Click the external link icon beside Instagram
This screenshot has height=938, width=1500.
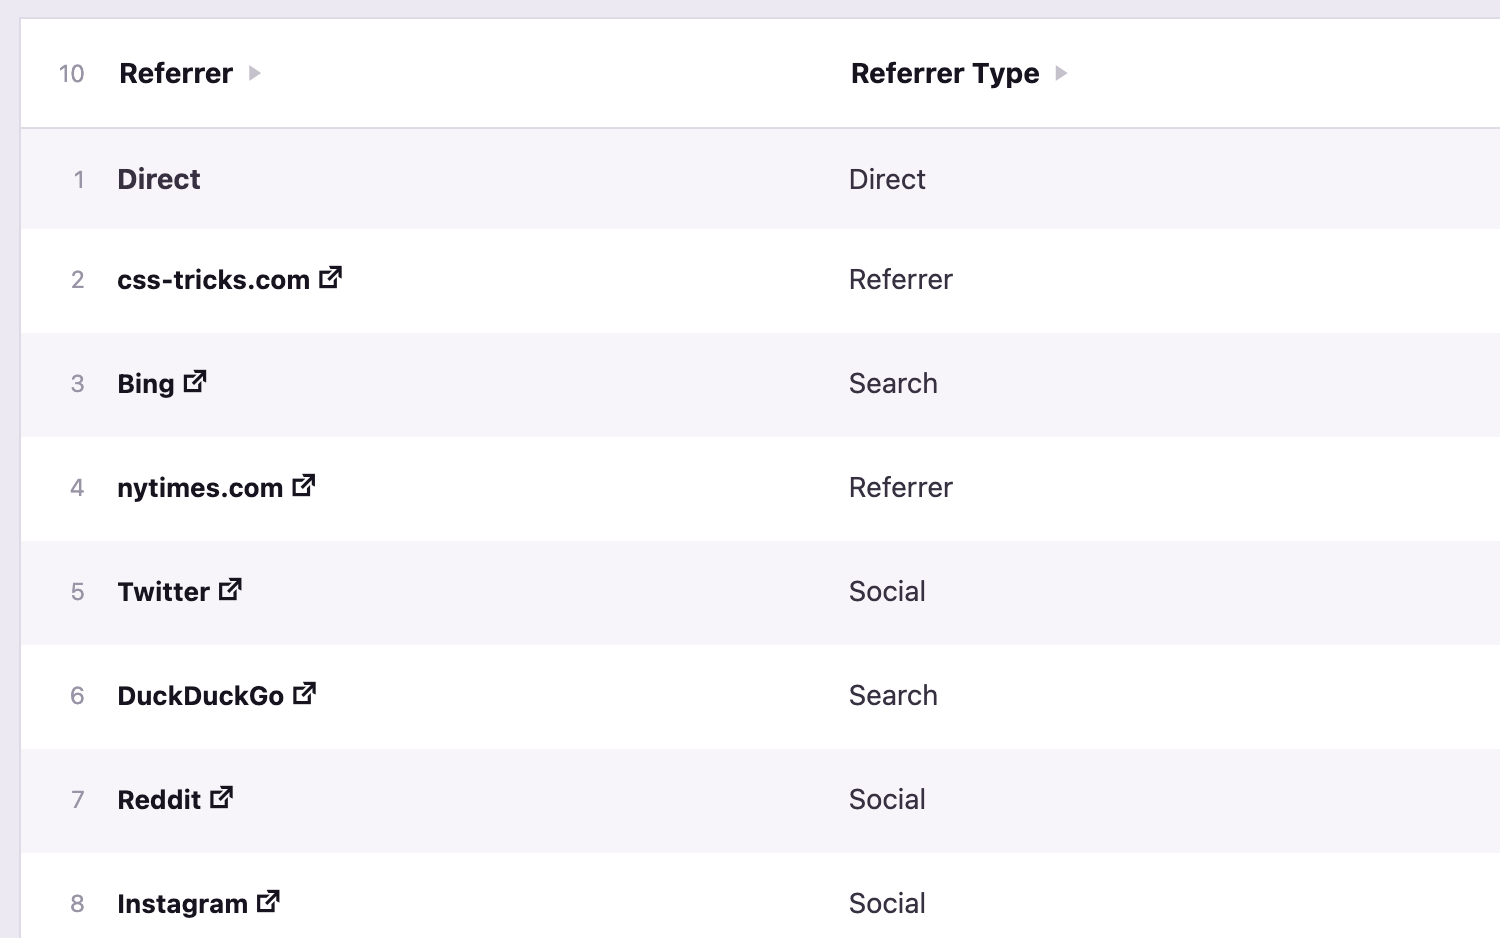pos(267,901)
